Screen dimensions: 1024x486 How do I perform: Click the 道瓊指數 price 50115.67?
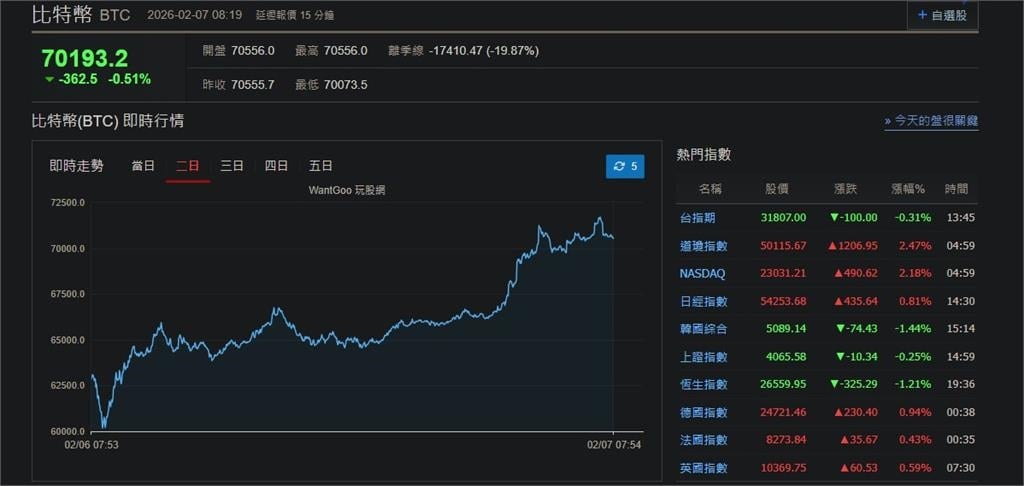[x=784, y=246]
